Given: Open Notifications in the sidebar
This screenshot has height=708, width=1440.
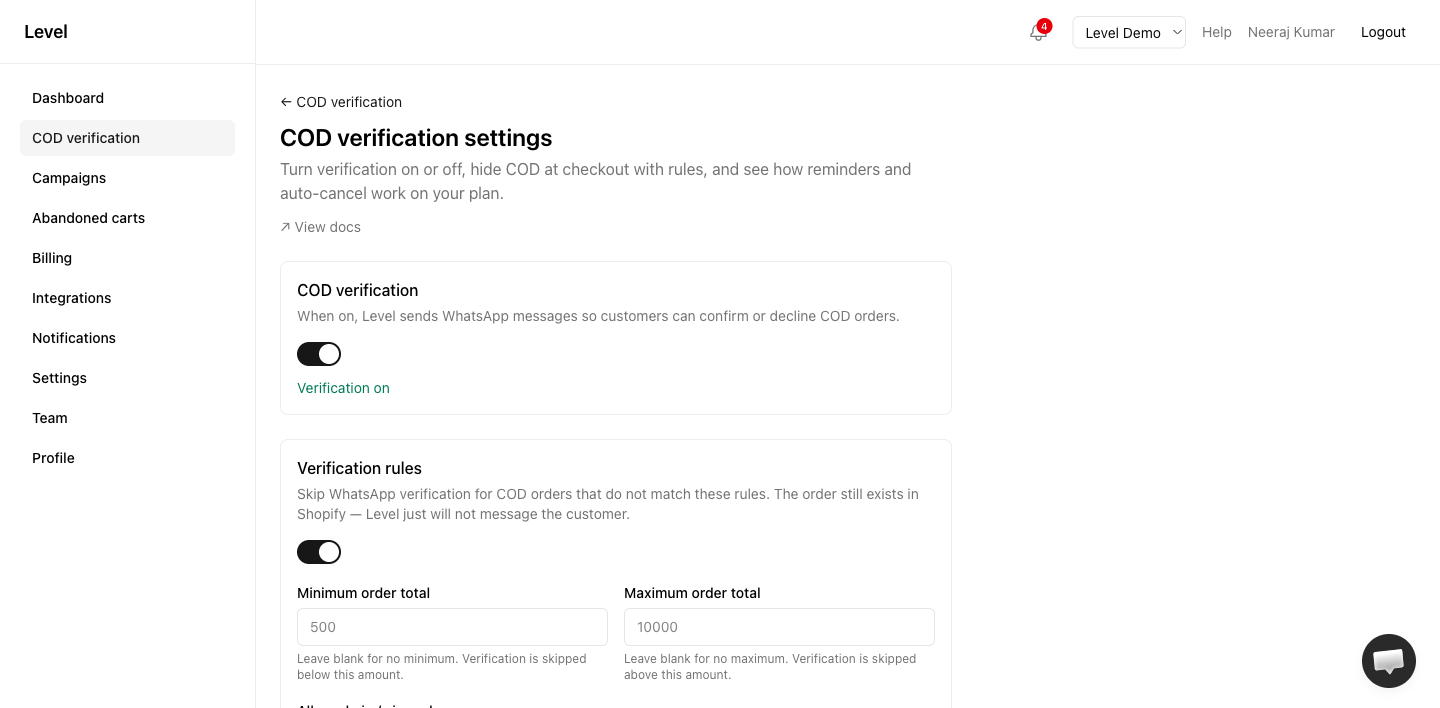Looking at the screenshot, I should 127,338.
